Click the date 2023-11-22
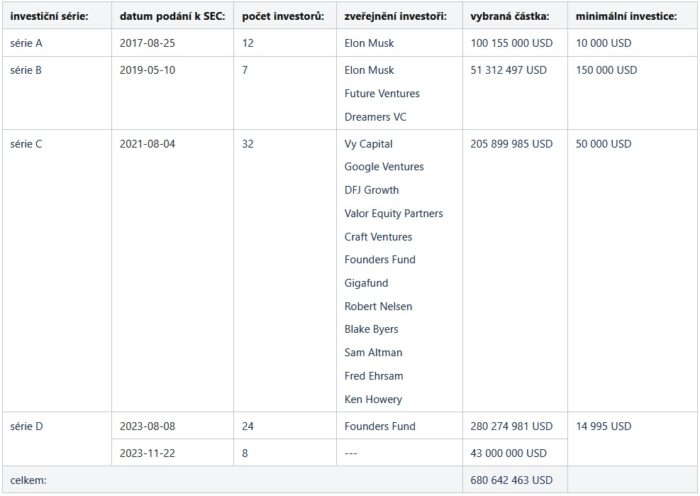Screen dimensions: 700x496 pyautogui.click(x=147, y=453)
